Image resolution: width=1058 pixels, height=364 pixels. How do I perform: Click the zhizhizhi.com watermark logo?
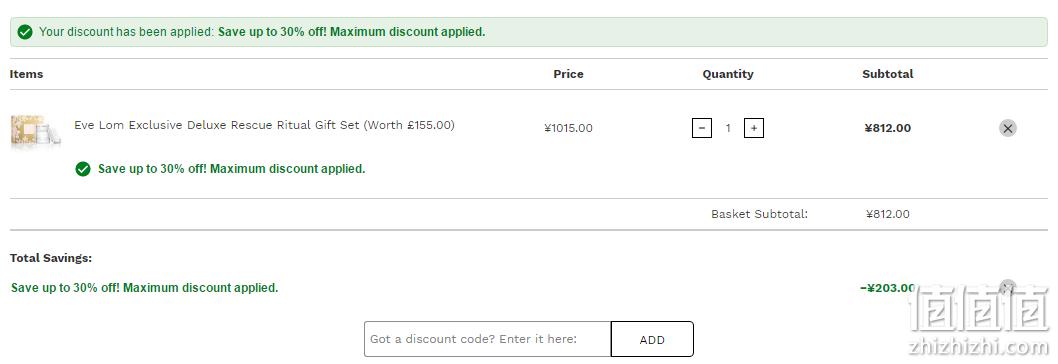(x=978, y=323)
